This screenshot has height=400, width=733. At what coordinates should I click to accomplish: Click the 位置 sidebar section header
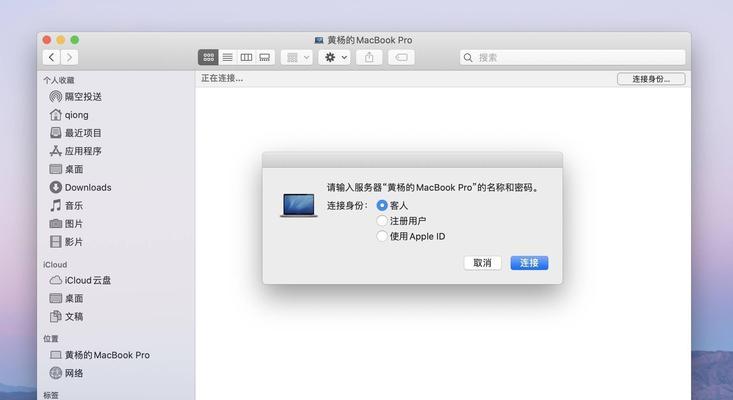pyautogui.click(x=51, y=339)
